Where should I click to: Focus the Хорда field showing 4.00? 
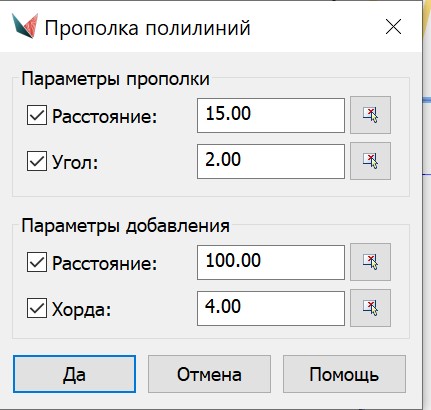click(x=271, y=308)
